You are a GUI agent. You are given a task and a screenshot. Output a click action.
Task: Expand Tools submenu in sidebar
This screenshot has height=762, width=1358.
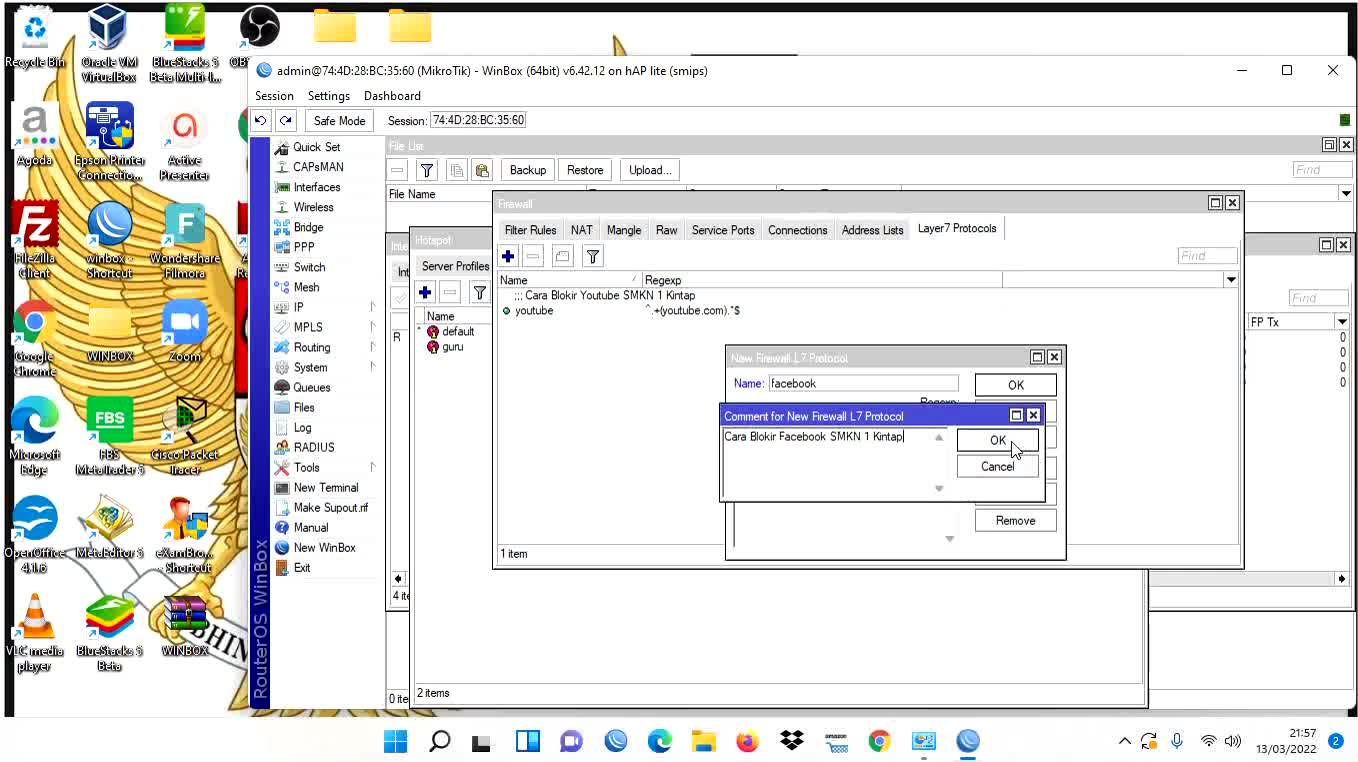point(372,467)
